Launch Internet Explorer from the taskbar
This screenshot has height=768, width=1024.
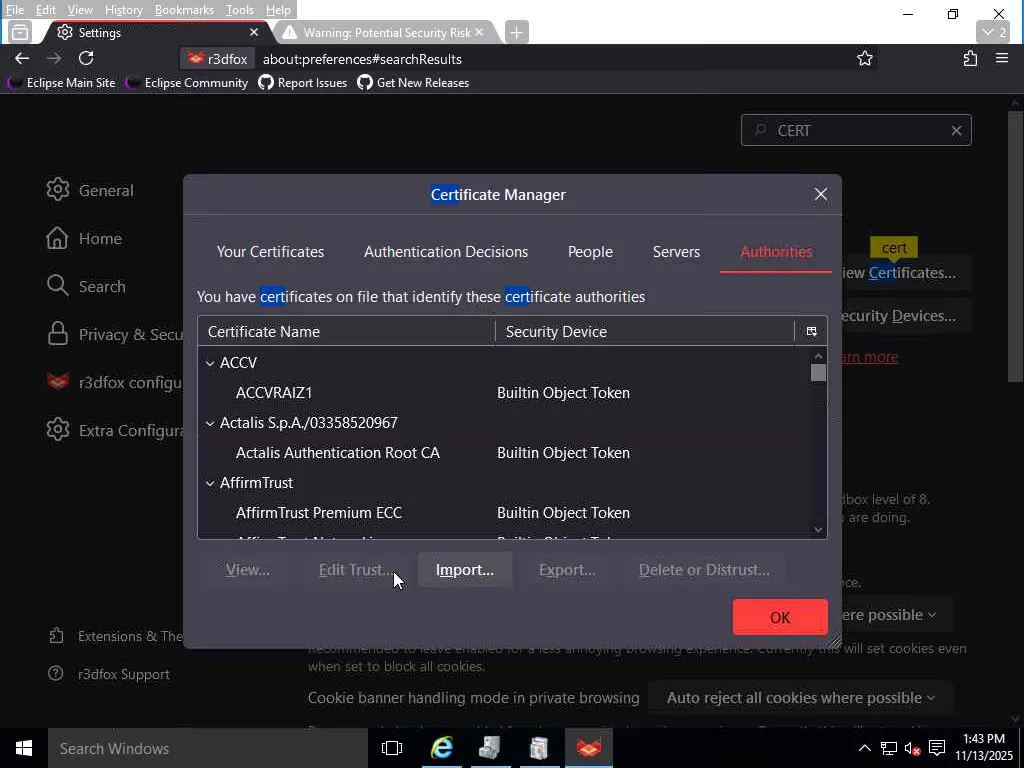442,748
